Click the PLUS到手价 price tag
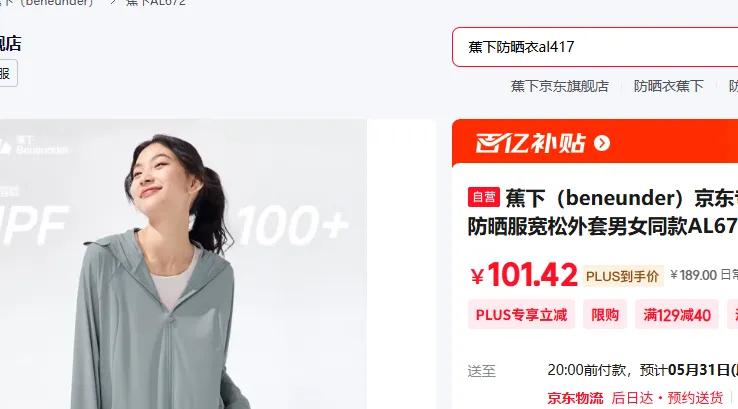 tap(623, 276)
